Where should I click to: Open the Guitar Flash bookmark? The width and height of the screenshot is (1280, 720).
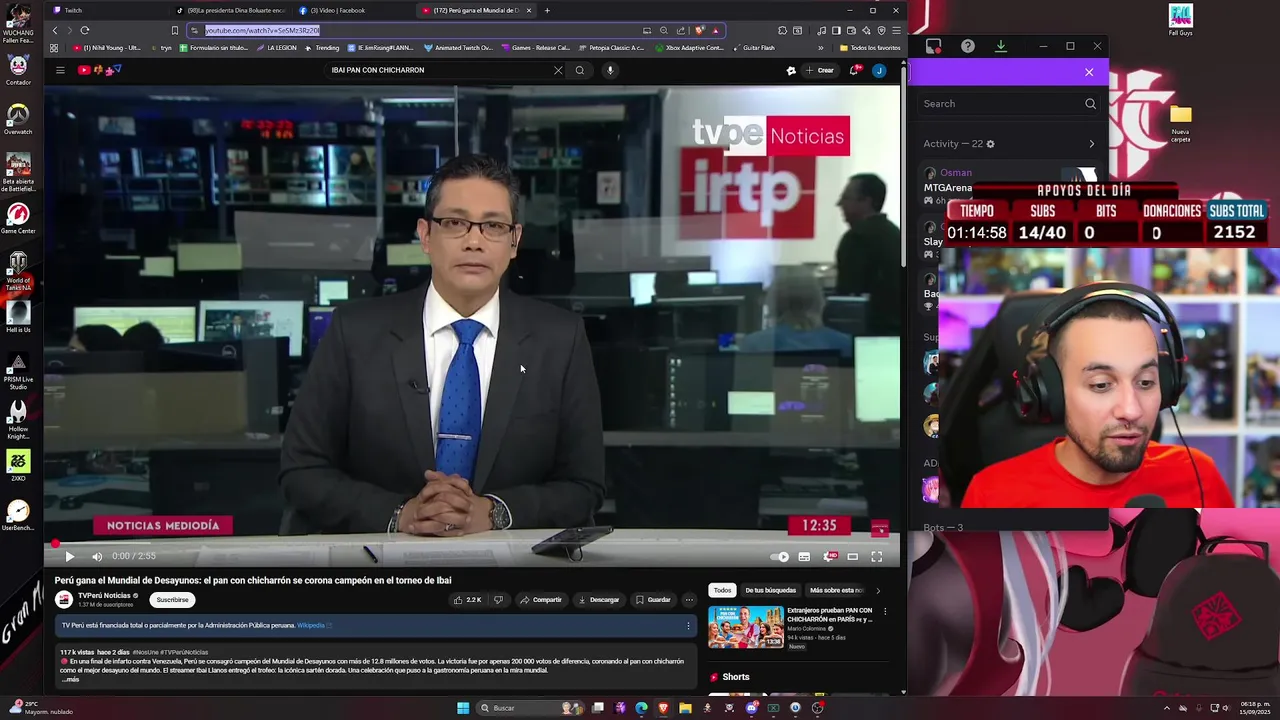pos(754,48)
